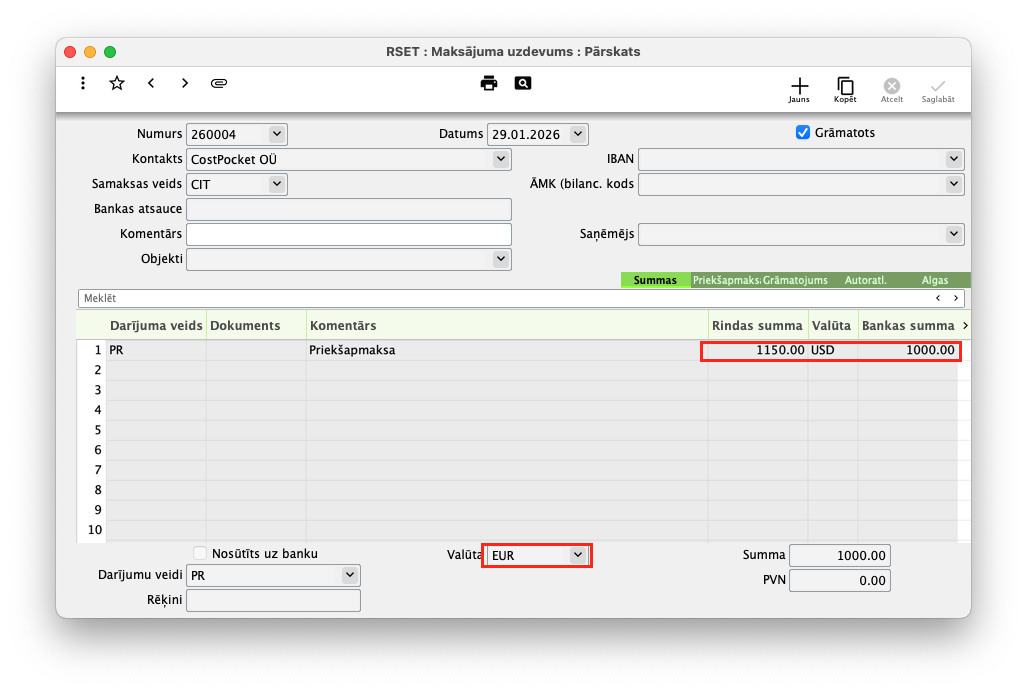
Task: Toggle the Grāmatots checkbox
Action: (802, 133)
